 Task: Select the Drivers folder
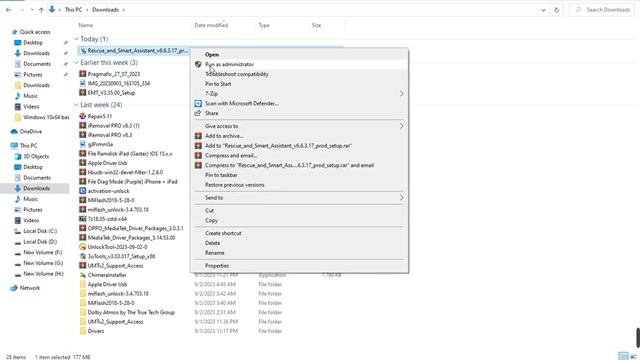tap(96, 331)
